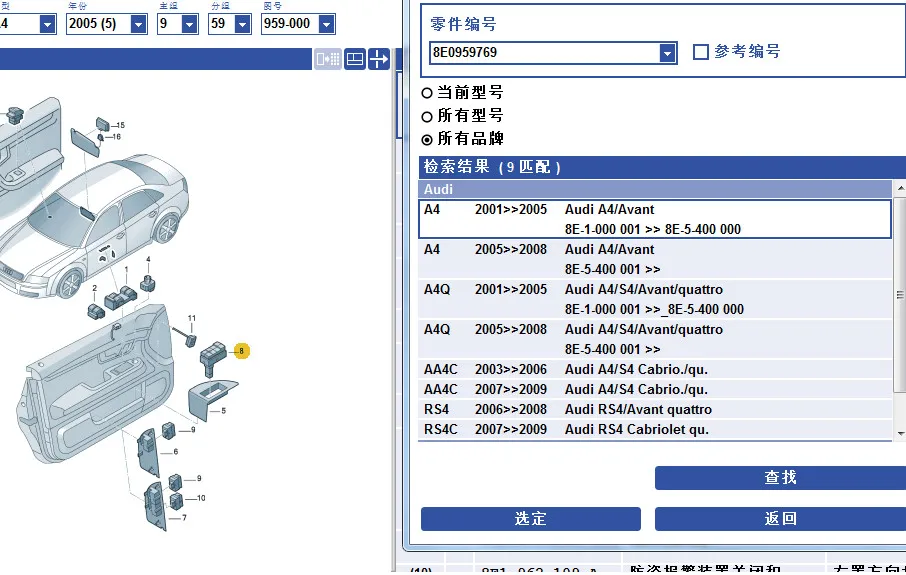The image size is (906, 575).
Task: Select A4Q 2001>>2005 quattro result row
Action: [655, 299]
